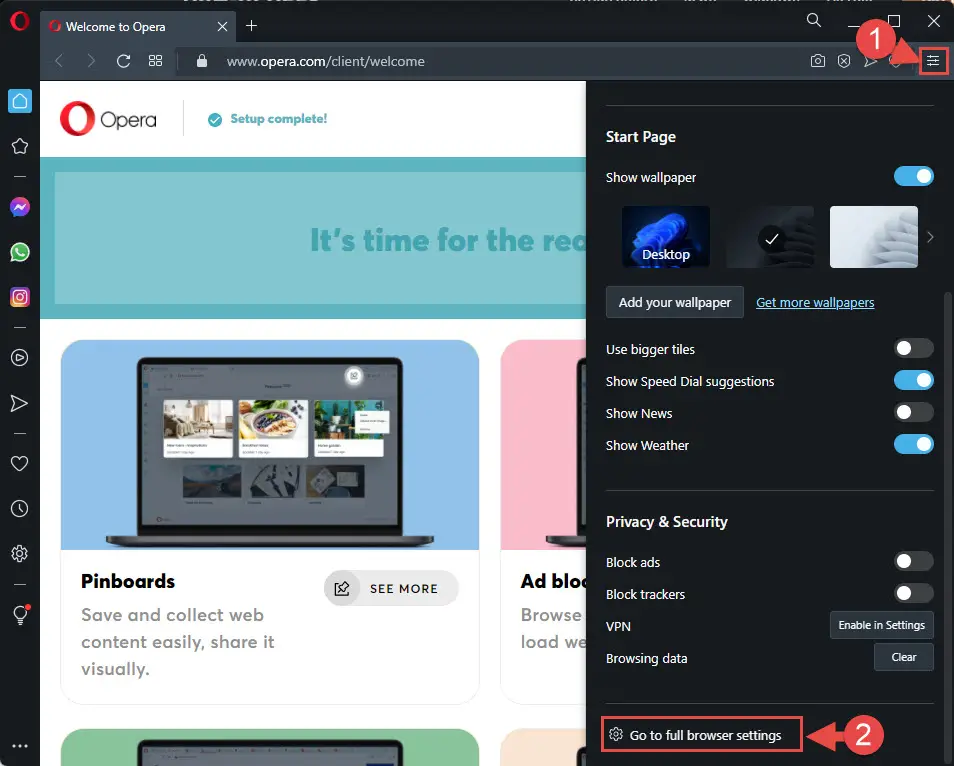Click the "Privacy & Security" heading

[667, 522]
